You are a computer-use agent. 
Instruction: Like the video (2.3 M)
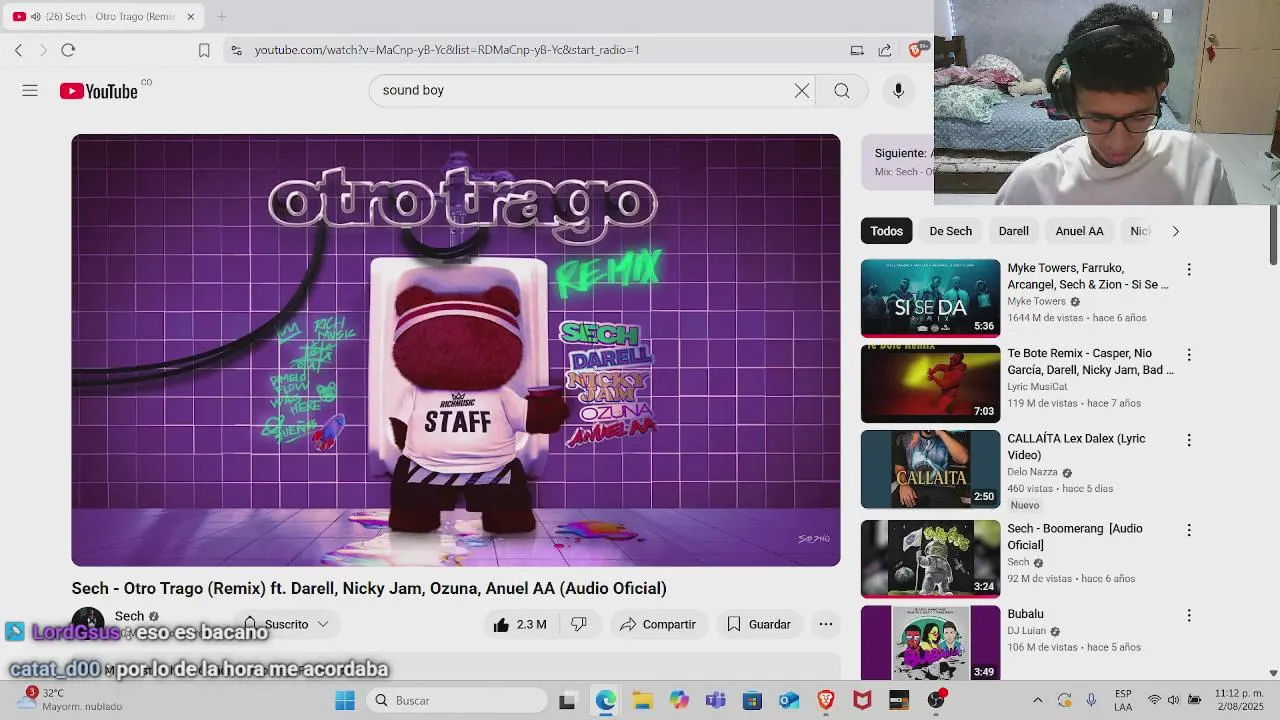520,624
